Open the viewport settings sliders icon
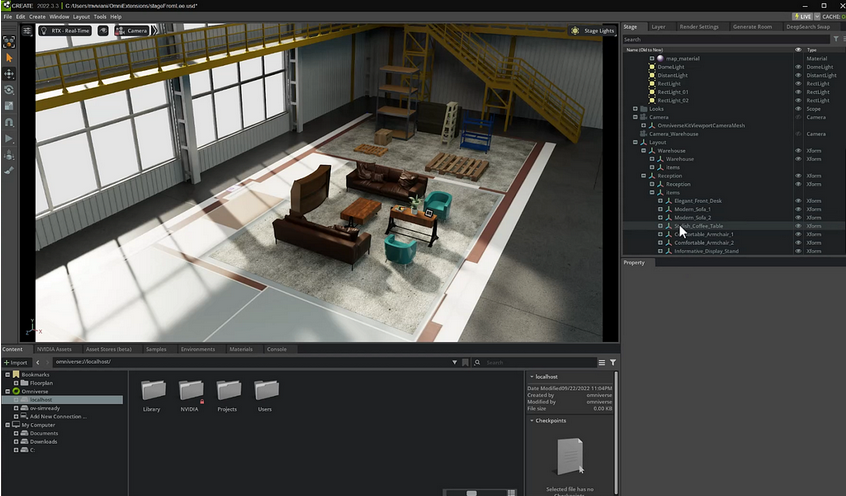Screen dimensions: 846x496 tap(27, 31)
